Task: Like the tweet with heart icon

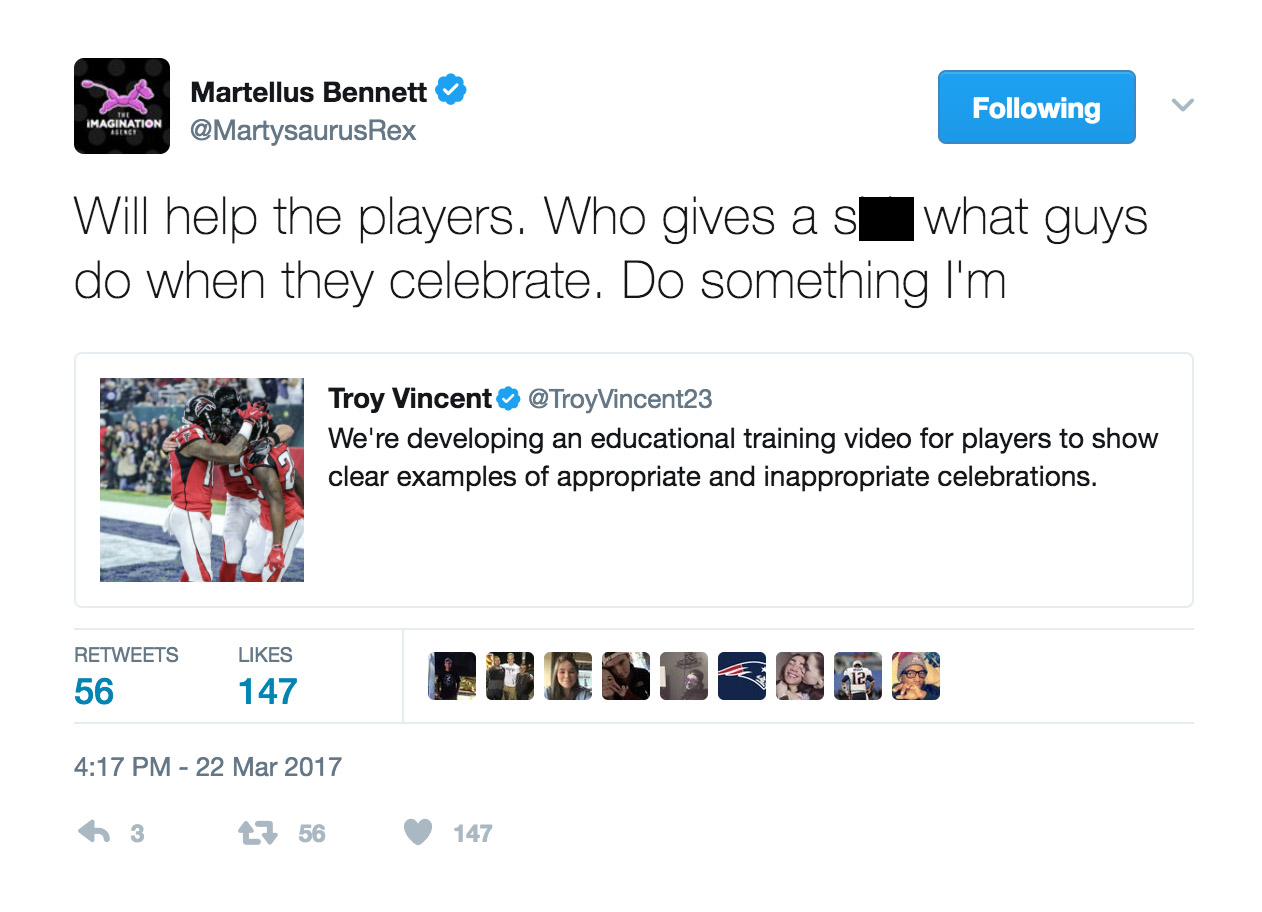Action: point(418,832)
